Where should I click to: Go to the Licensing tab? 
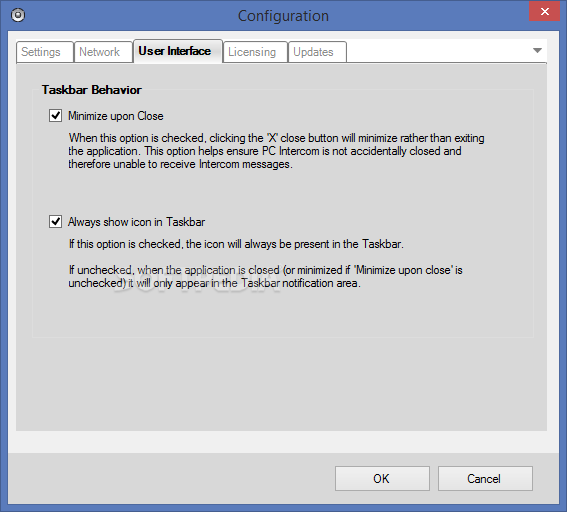pyautogui.click(x=255, y=52)
